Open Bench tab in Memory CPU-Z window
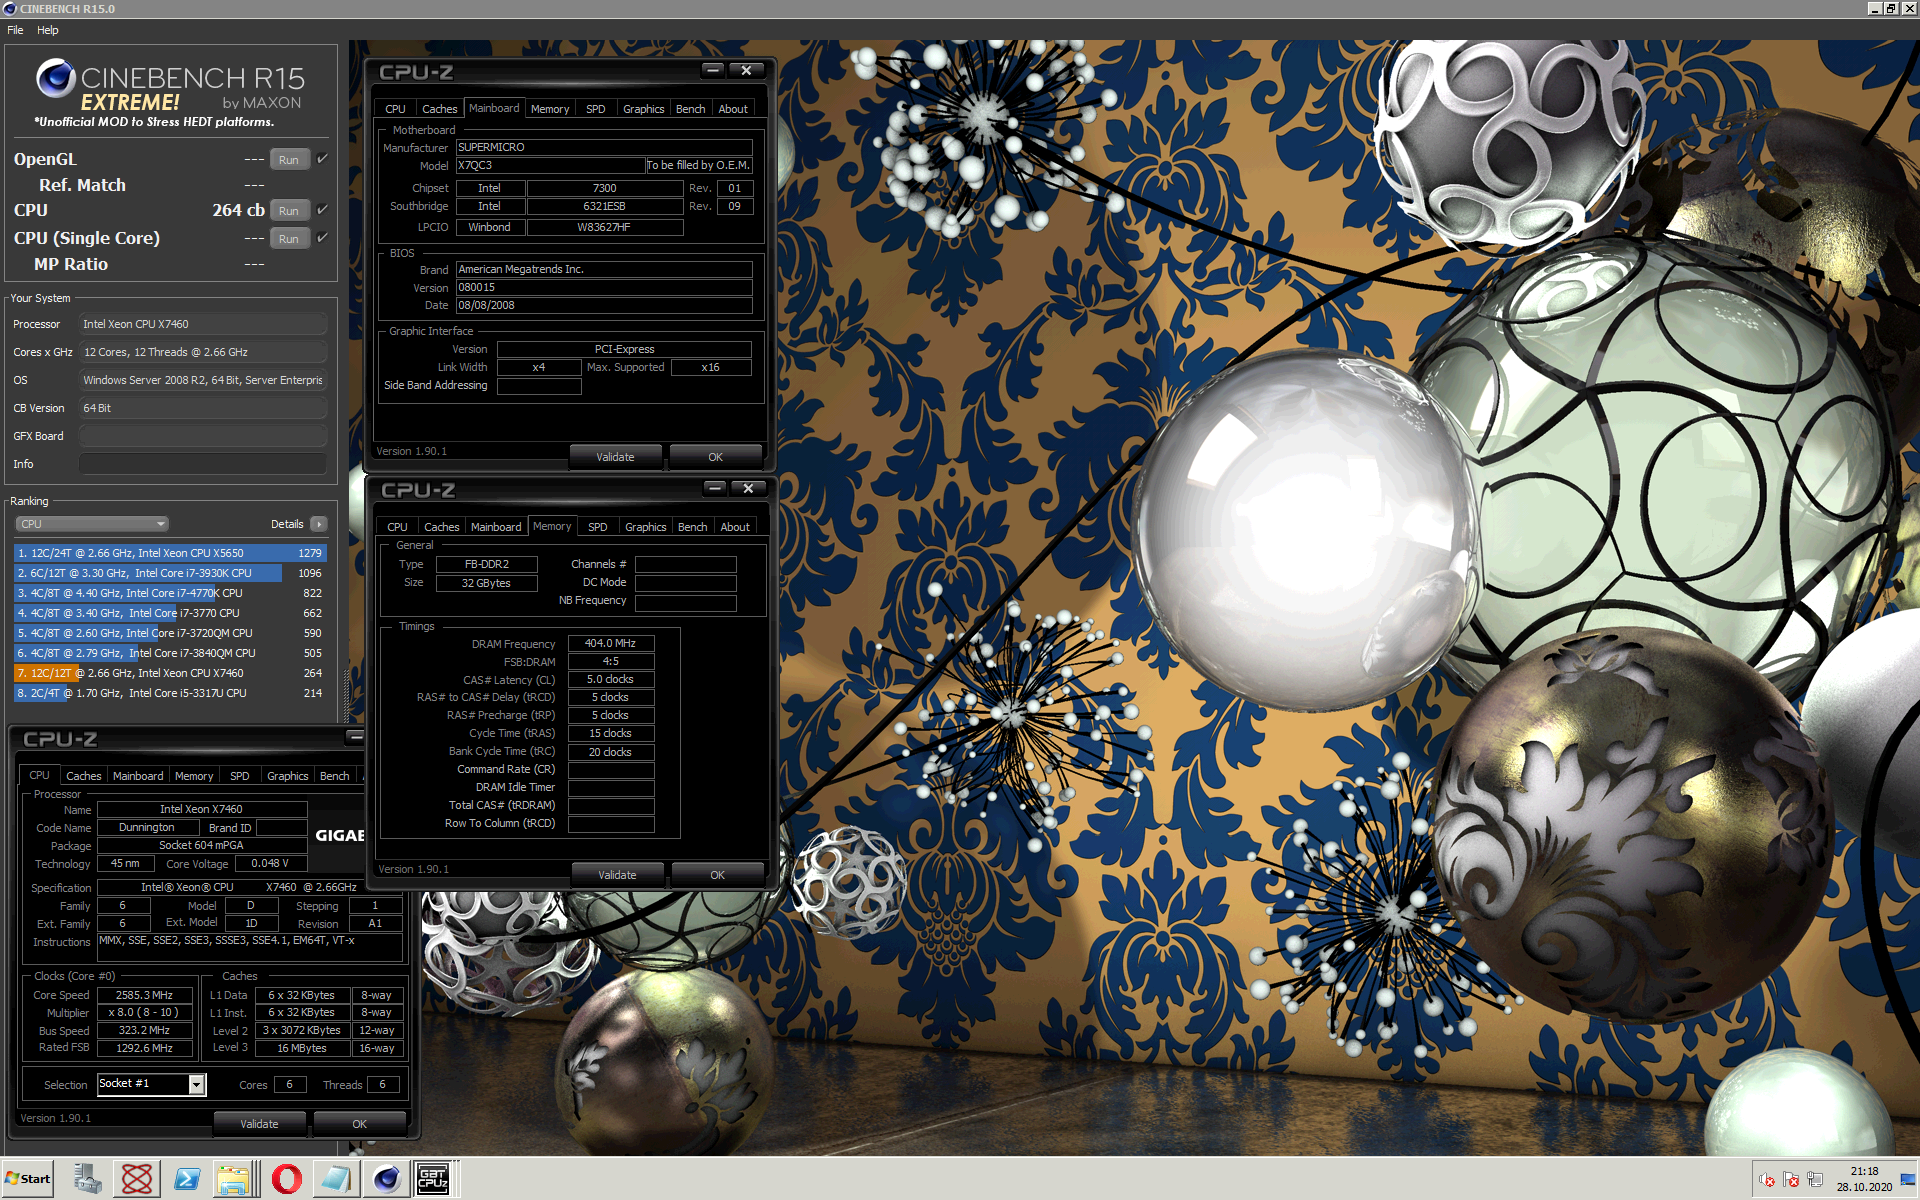This screenshot has width=1920, height=1200. [692, 527]
